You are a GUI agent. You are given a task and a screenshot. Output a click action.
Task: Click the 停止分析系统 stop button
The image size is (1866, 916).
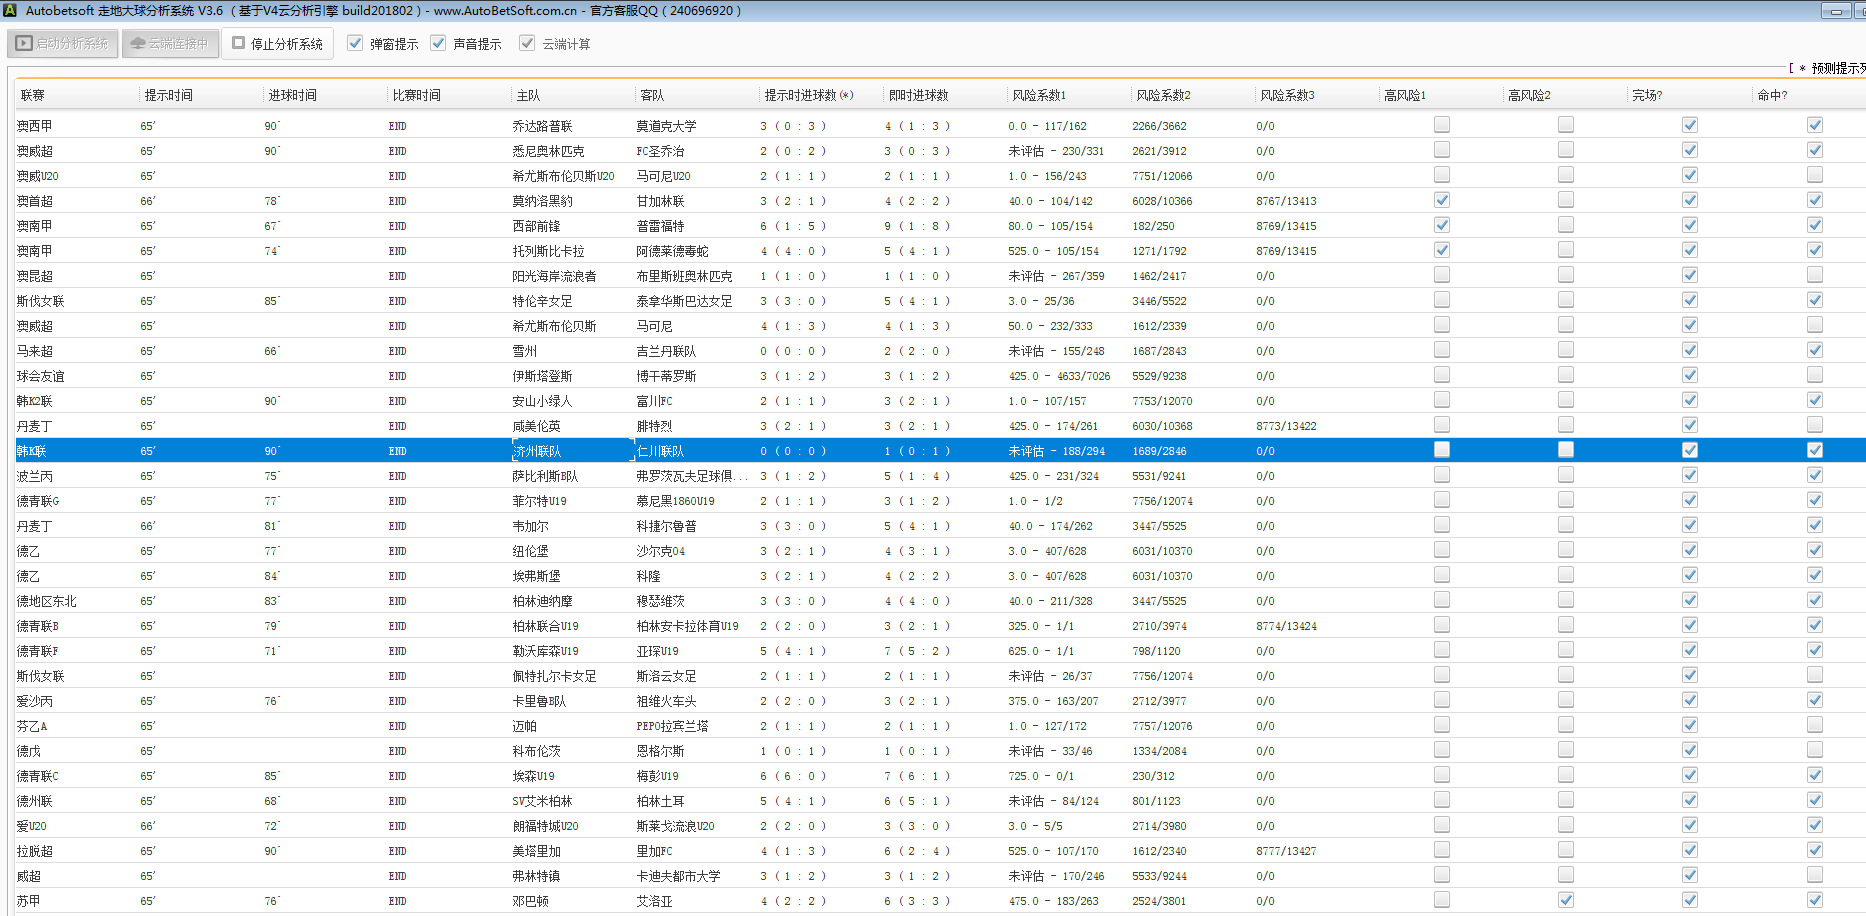point(278,44)
